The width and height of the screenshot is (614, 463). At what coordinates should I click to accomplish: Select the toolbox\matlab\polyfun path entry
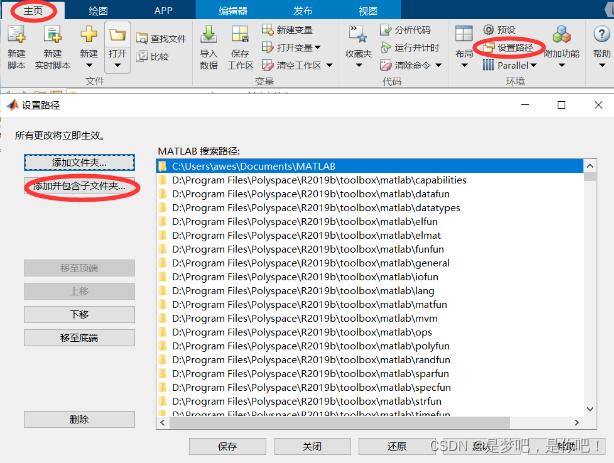click(370, 346)
